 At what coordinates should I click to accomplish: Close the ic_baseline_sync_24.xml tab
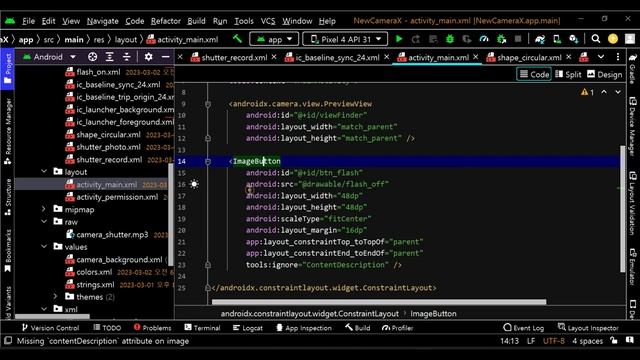(387, 57)
